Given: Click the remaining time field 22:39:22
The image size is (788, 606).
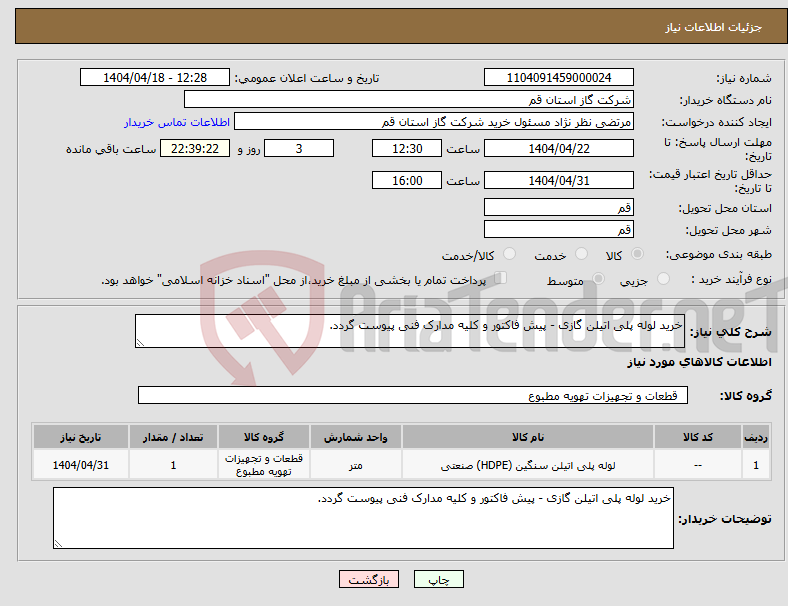Looking at the screenshot, I should (194, 148).
